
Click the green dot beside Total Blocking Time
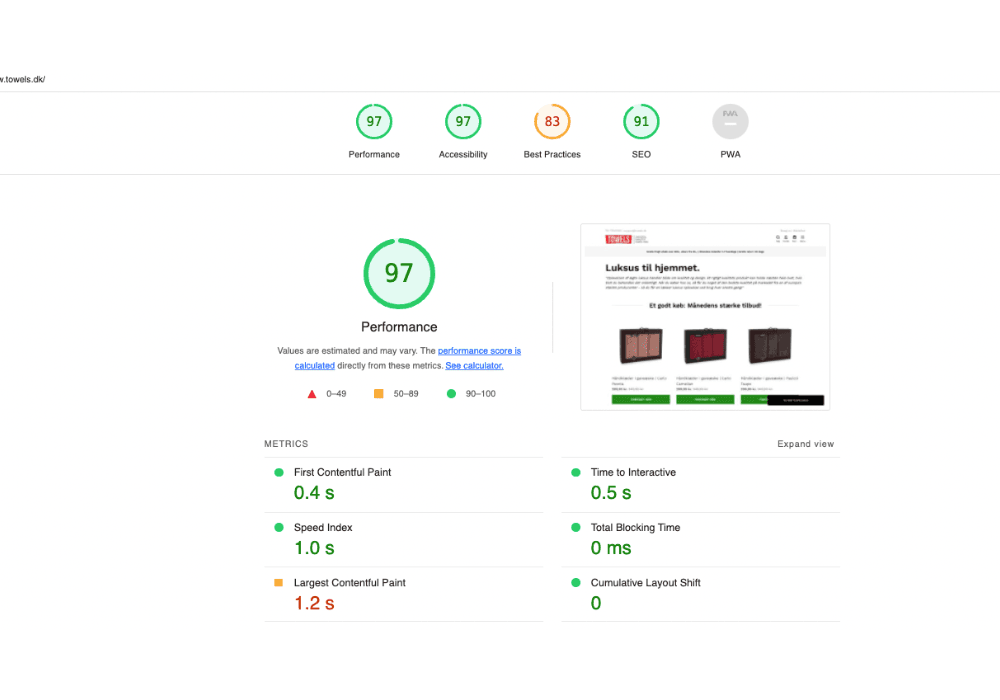tap(575, 526)
